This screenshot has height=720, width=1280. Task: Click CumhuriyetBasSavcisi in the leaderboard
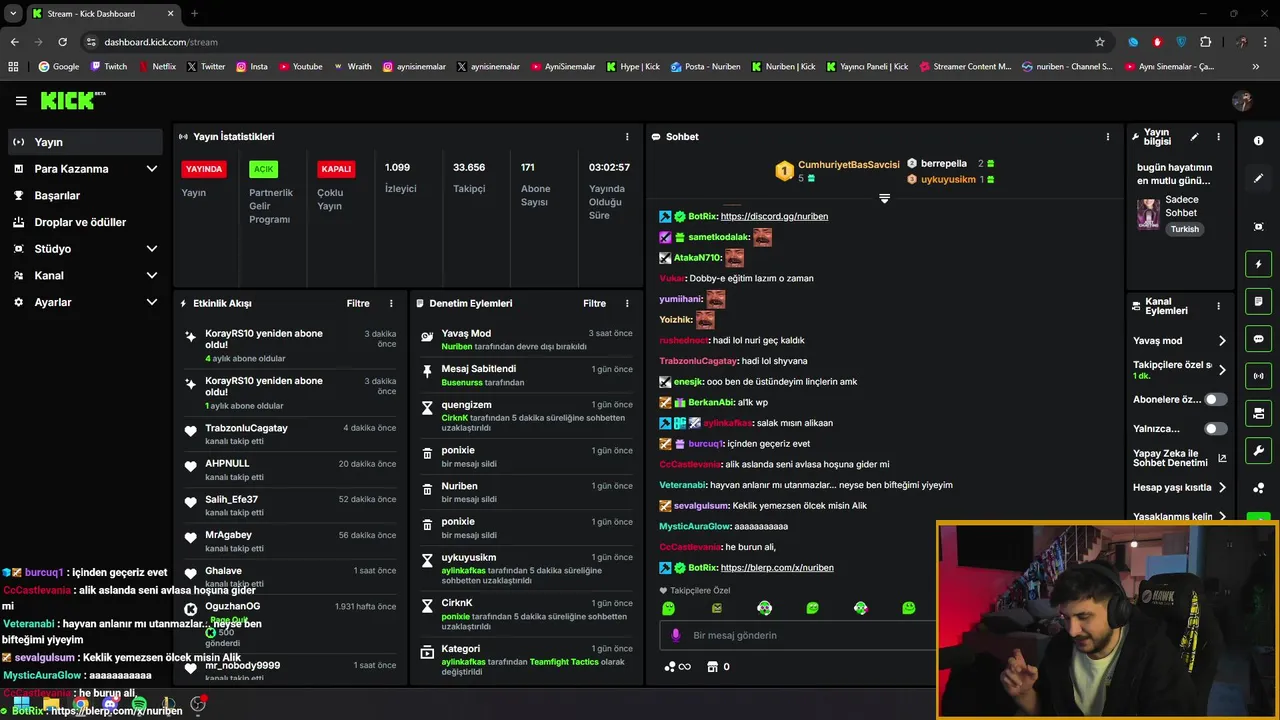coord(849,164)
